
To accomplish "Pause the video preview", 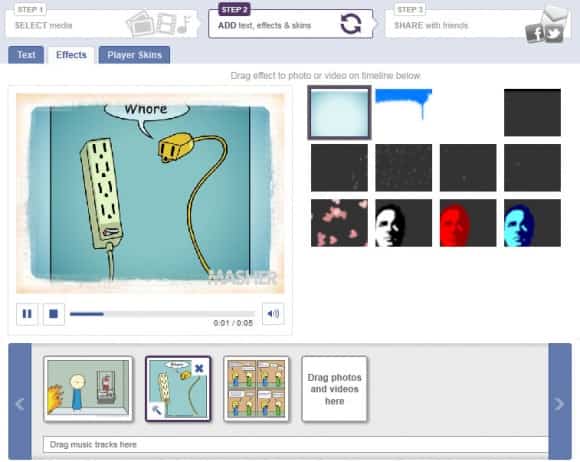I will pyautogui.click(x=27, y=314).
